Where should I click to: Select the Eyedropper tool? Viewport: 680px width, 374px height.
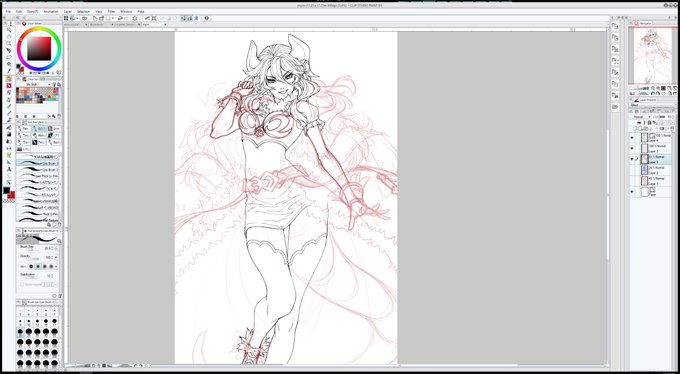tap(9, 70)
